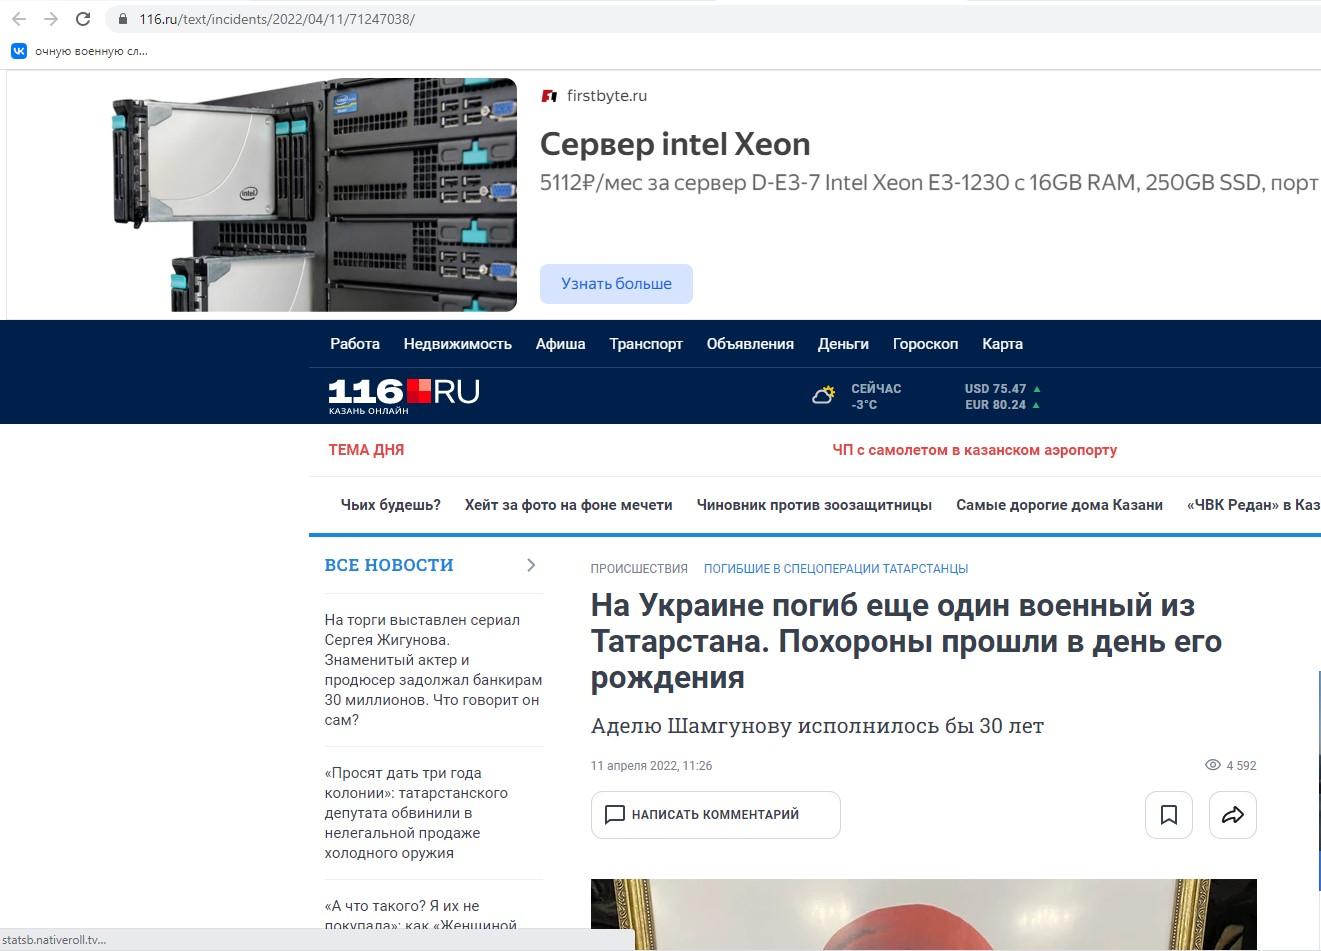
Task: Click the date 11 апреля 2022, 11:26
Action: [x=651, y=766]
